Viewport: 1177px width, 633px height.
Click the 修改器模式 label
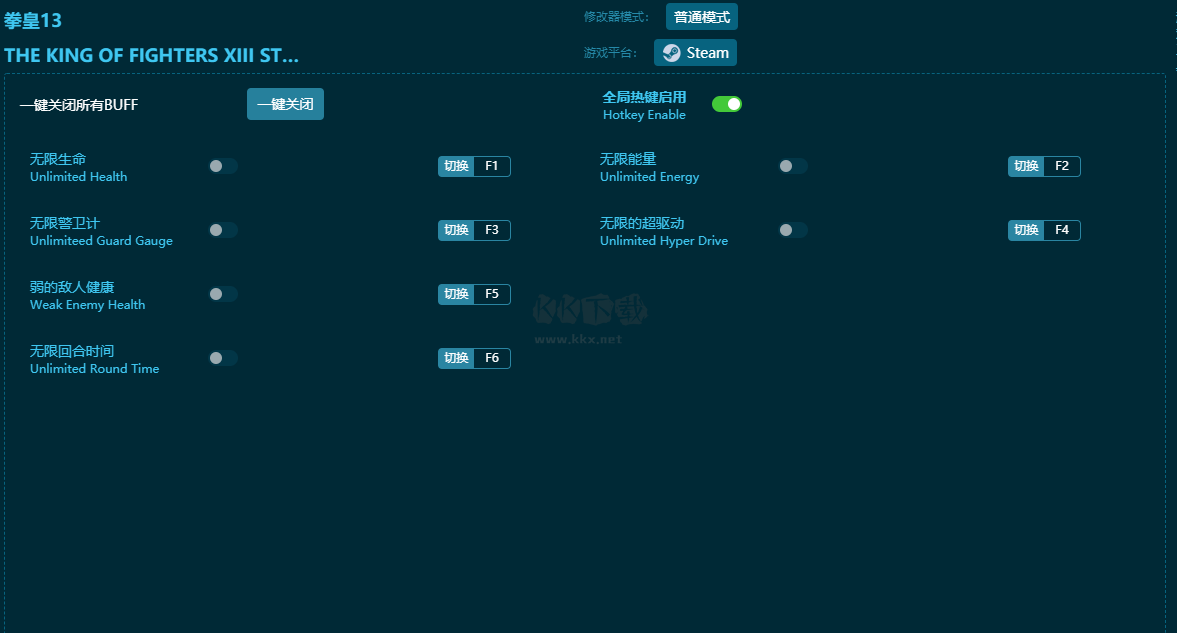(x=616, y=17)
